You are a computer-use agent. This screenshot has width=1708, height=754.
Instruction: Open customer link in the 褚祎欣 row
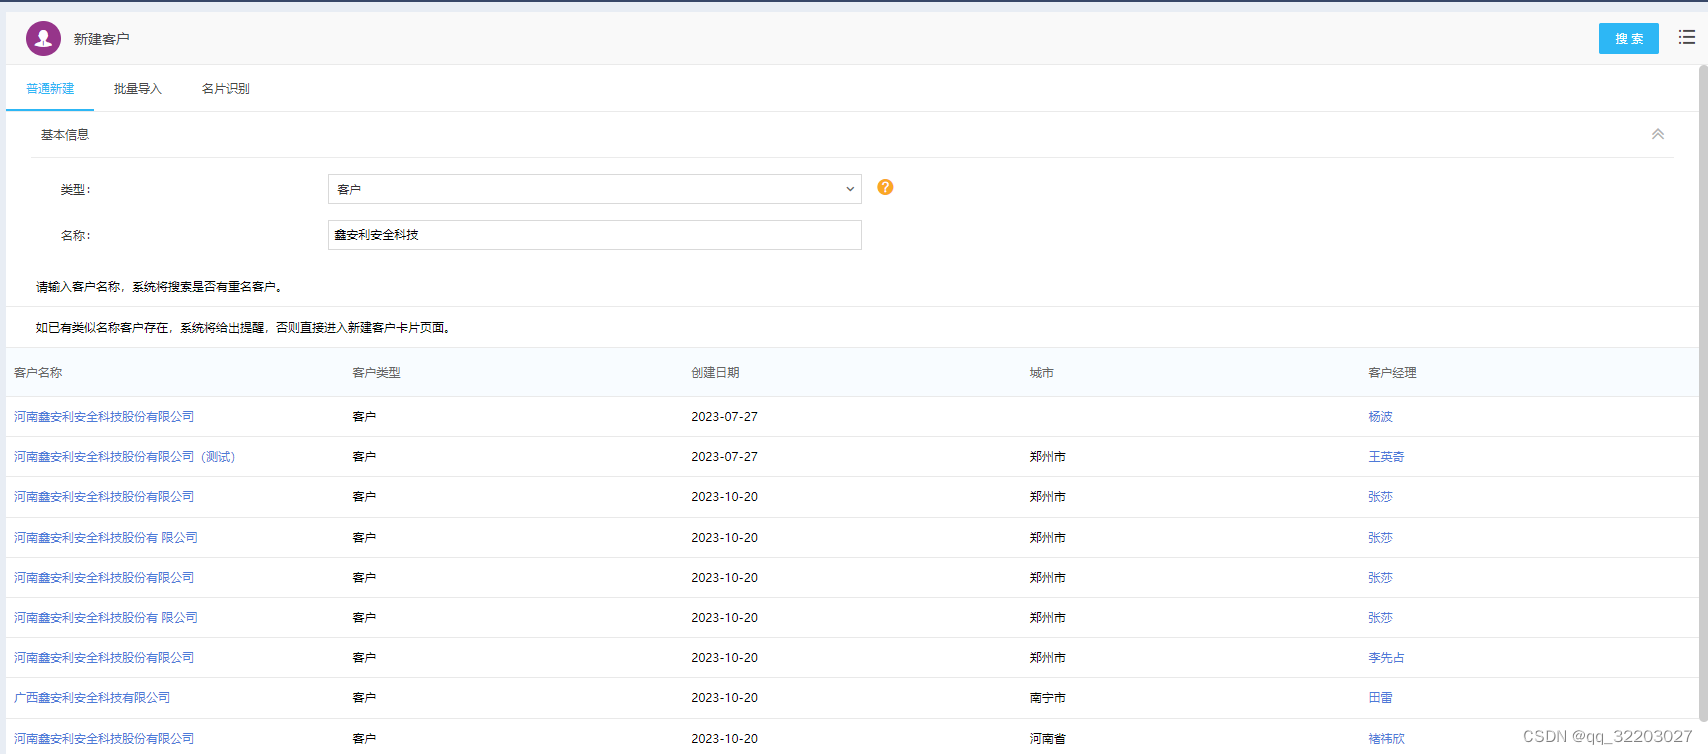click(104, 738)
